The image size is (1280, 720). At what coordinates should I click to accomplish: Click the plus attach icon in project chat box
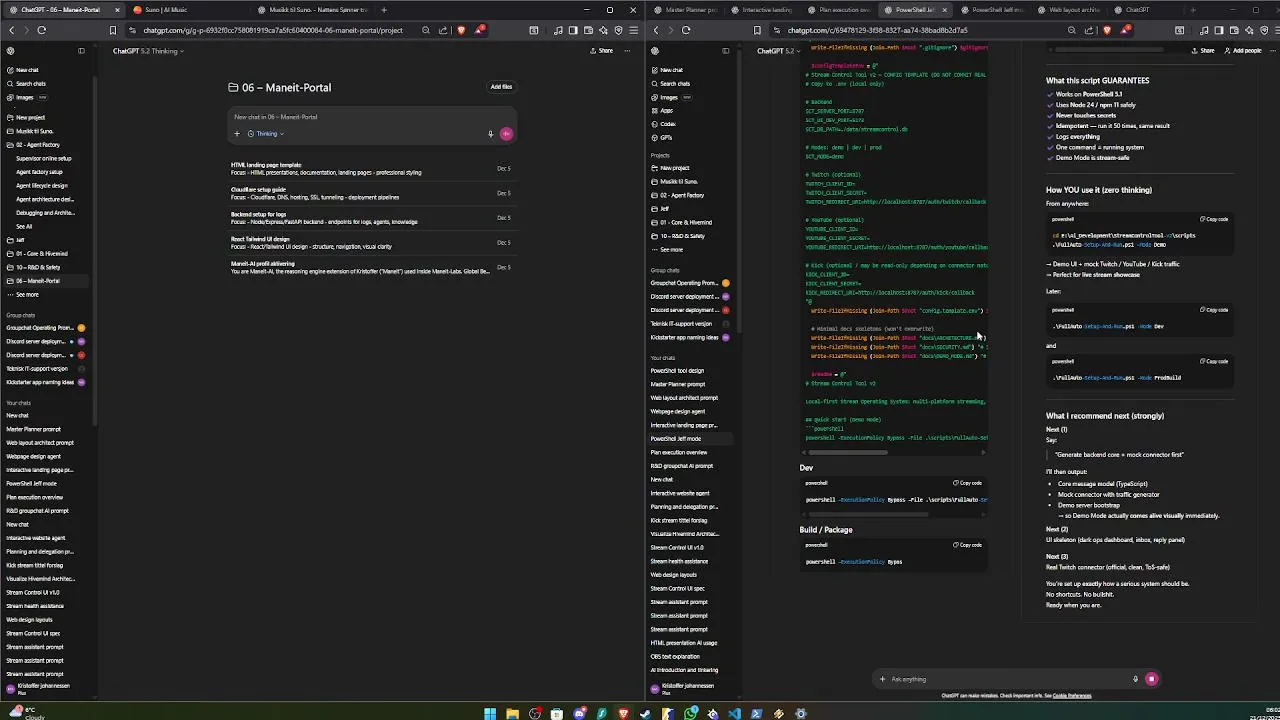tap(237, 133)
